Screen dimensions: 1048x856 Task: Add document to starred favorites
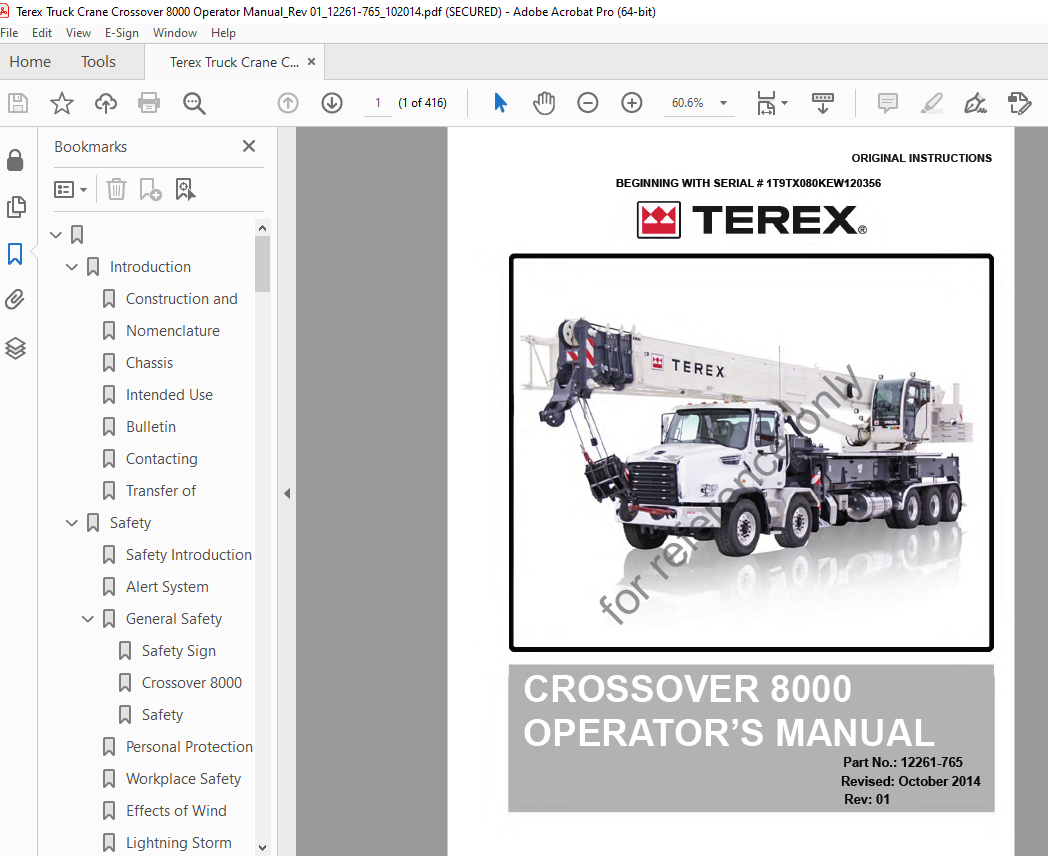(x=61, y=103)
